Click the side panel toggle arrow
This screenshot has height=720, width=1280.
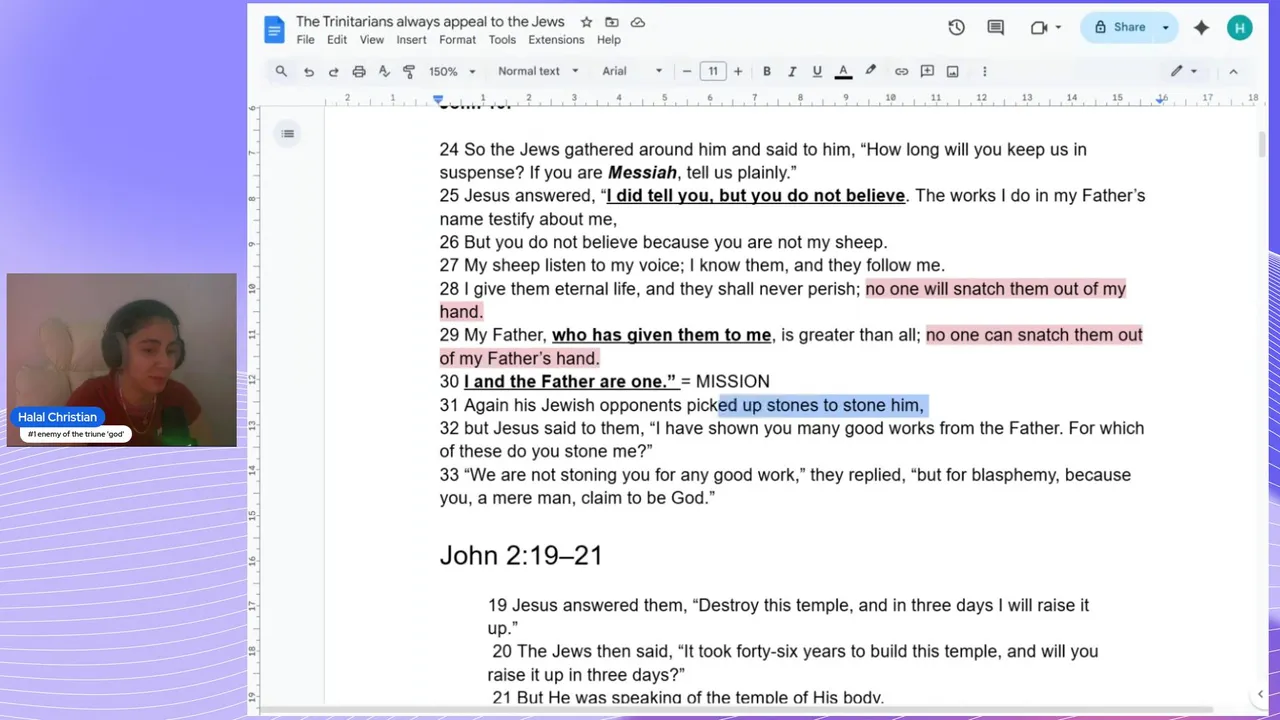tap(1260, 694)
